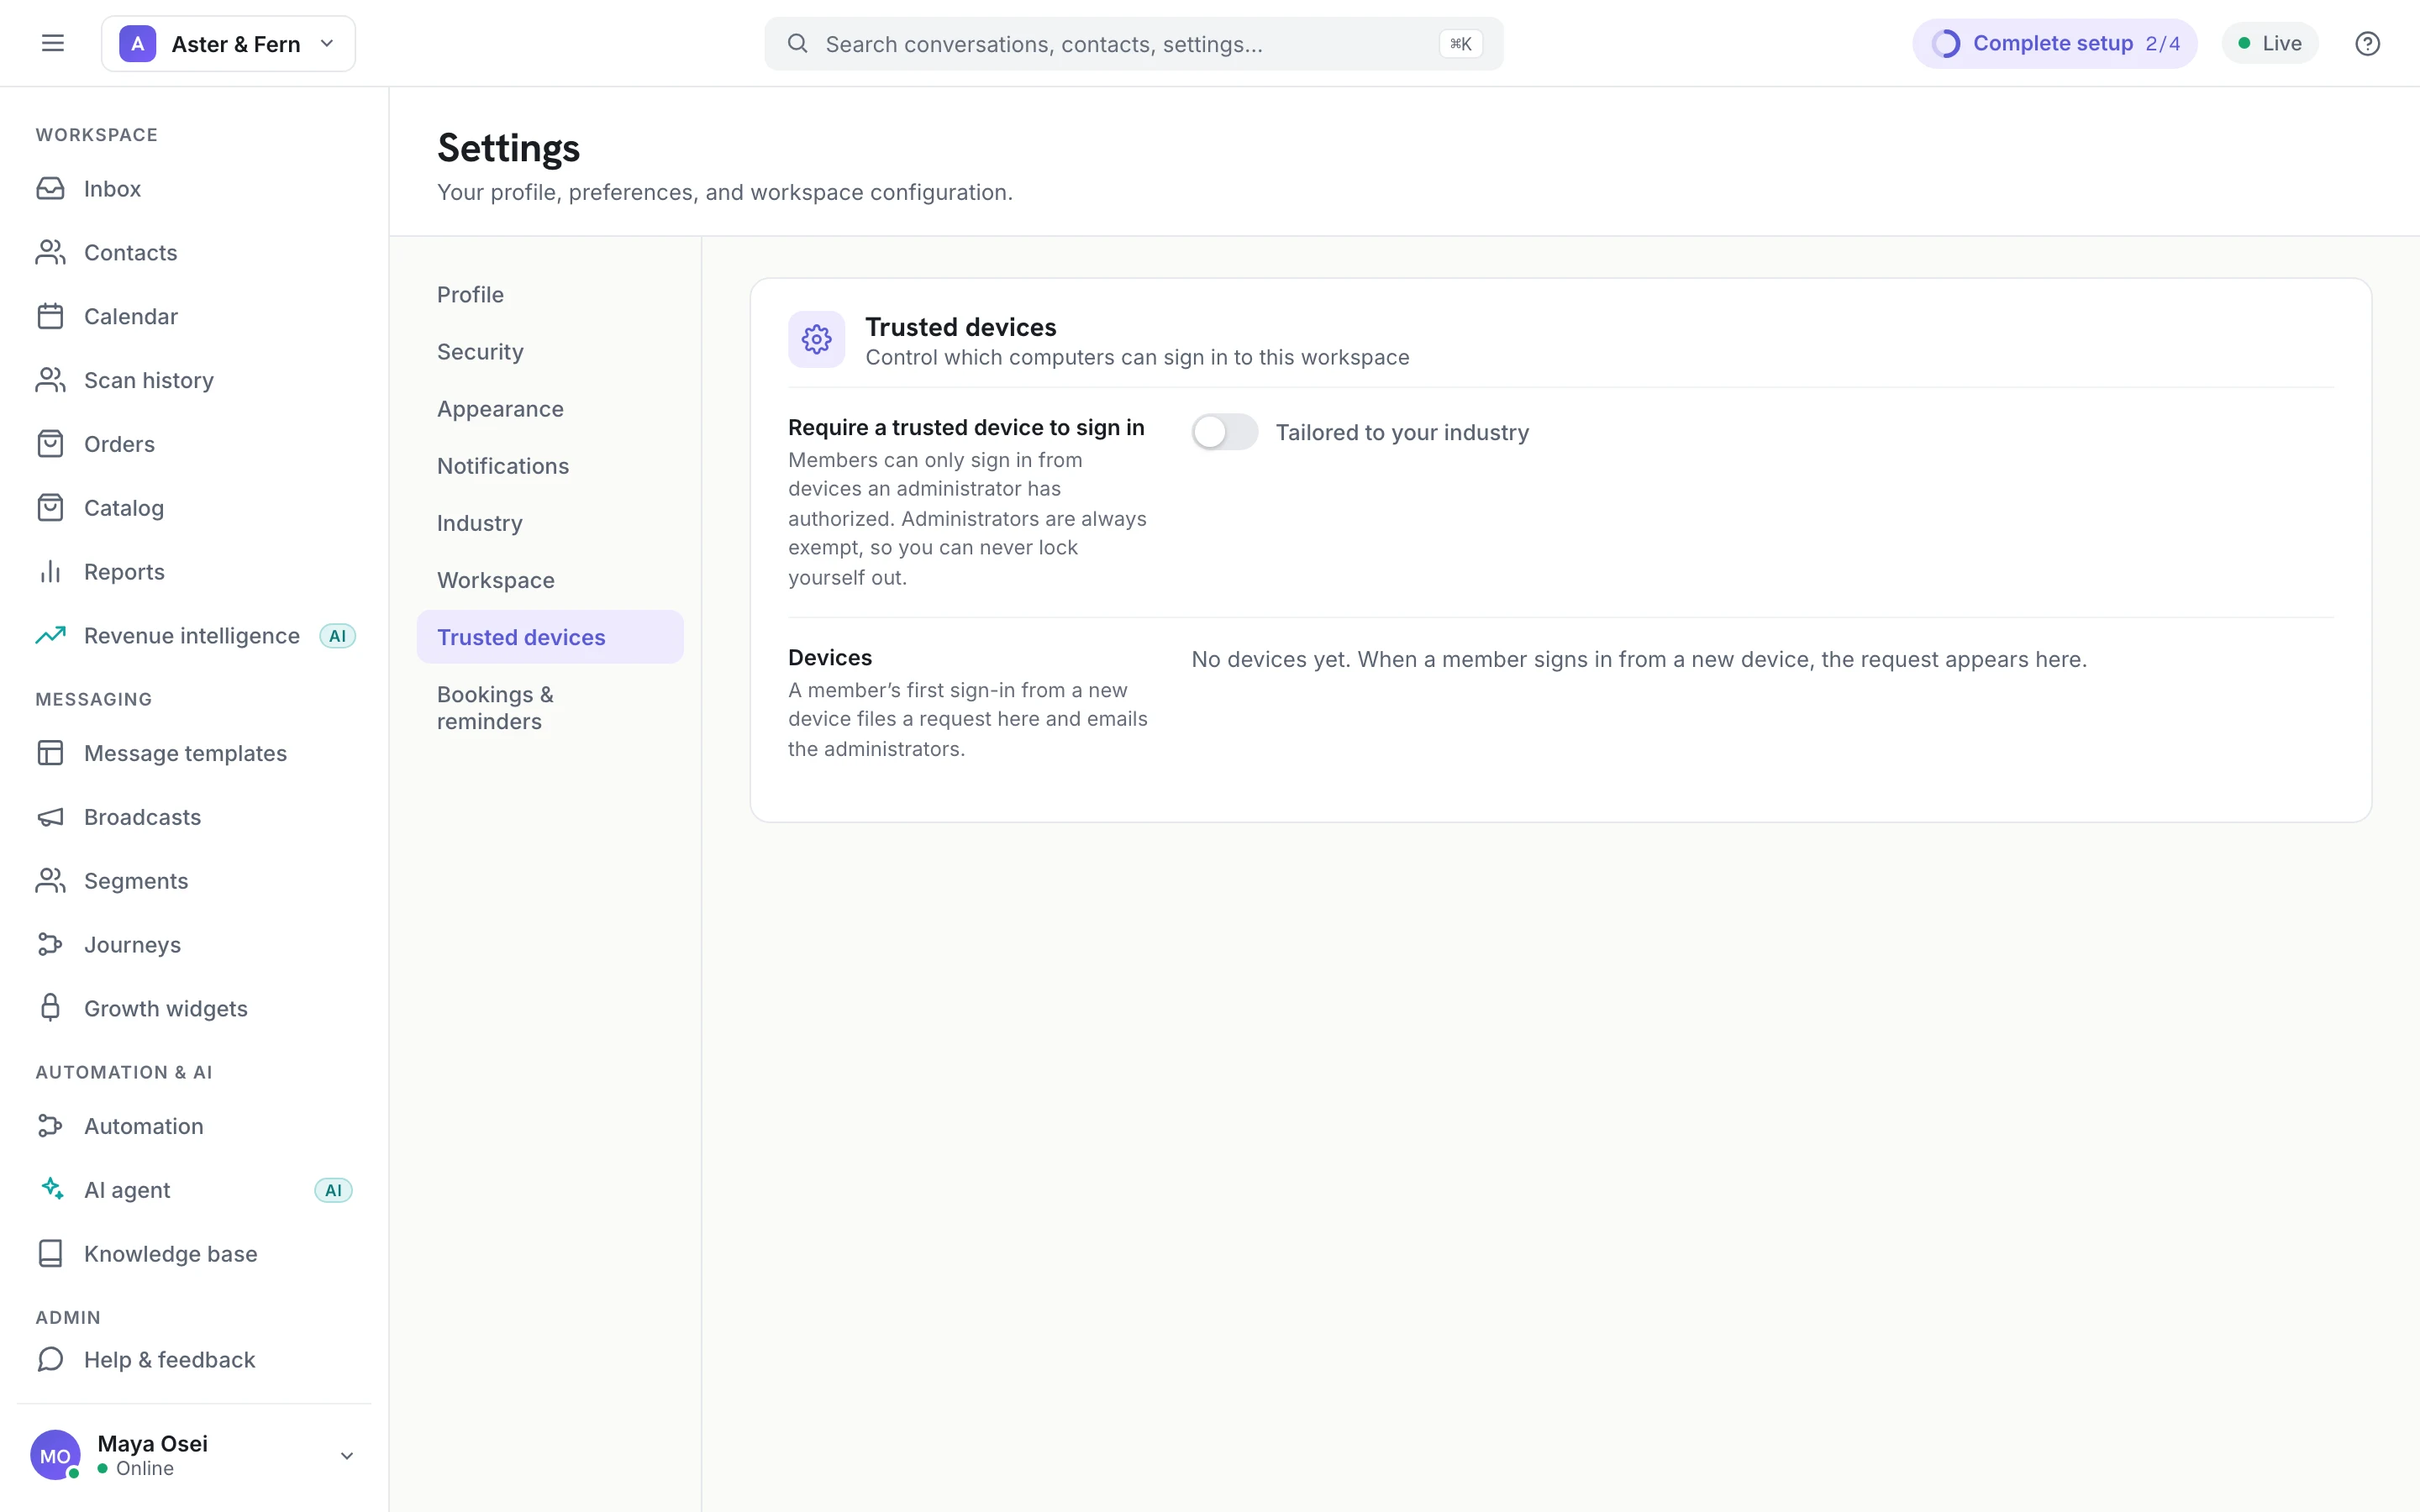Viewport: 2420px width, 1512px height.
Task: Click the Broadcasts megaphone icon
Action: pos(50,817)
